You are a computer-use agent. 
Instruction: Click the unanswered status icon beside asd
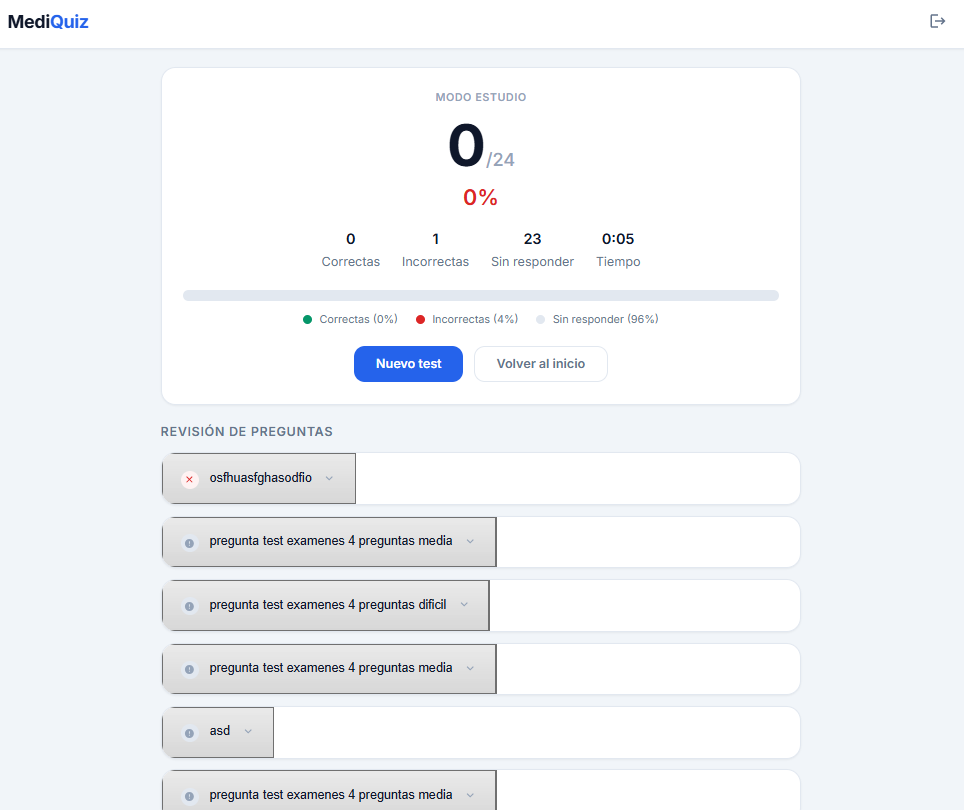[189, 733]
